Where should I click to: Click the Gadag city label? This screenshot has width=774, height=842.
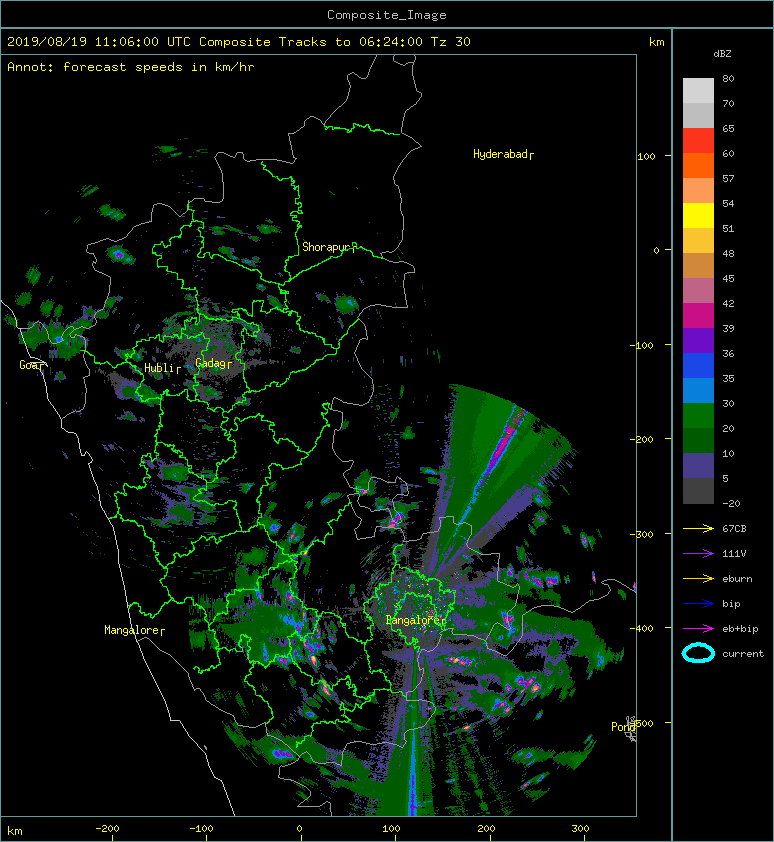coord(211,363)
